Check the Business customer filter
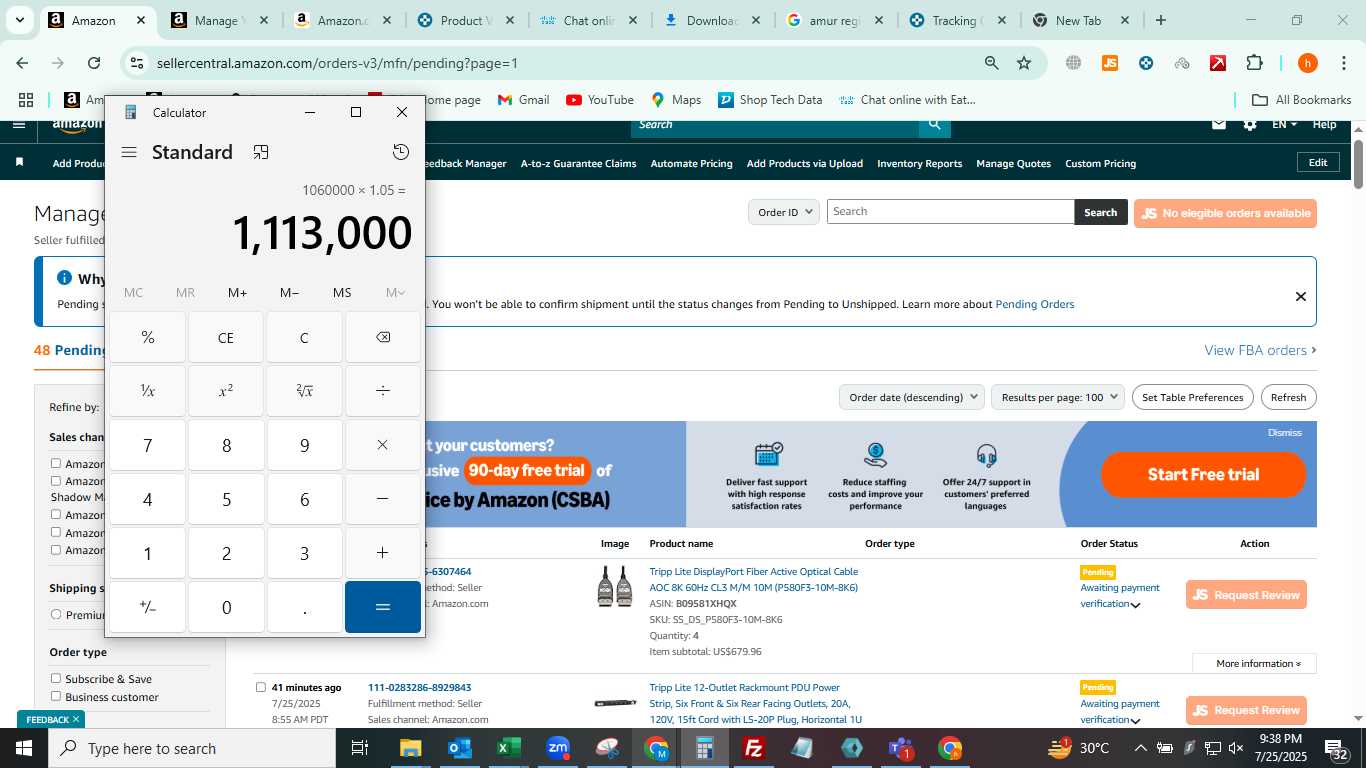The height and width of the screenshot is (768, 1366). tap(56, 697)
